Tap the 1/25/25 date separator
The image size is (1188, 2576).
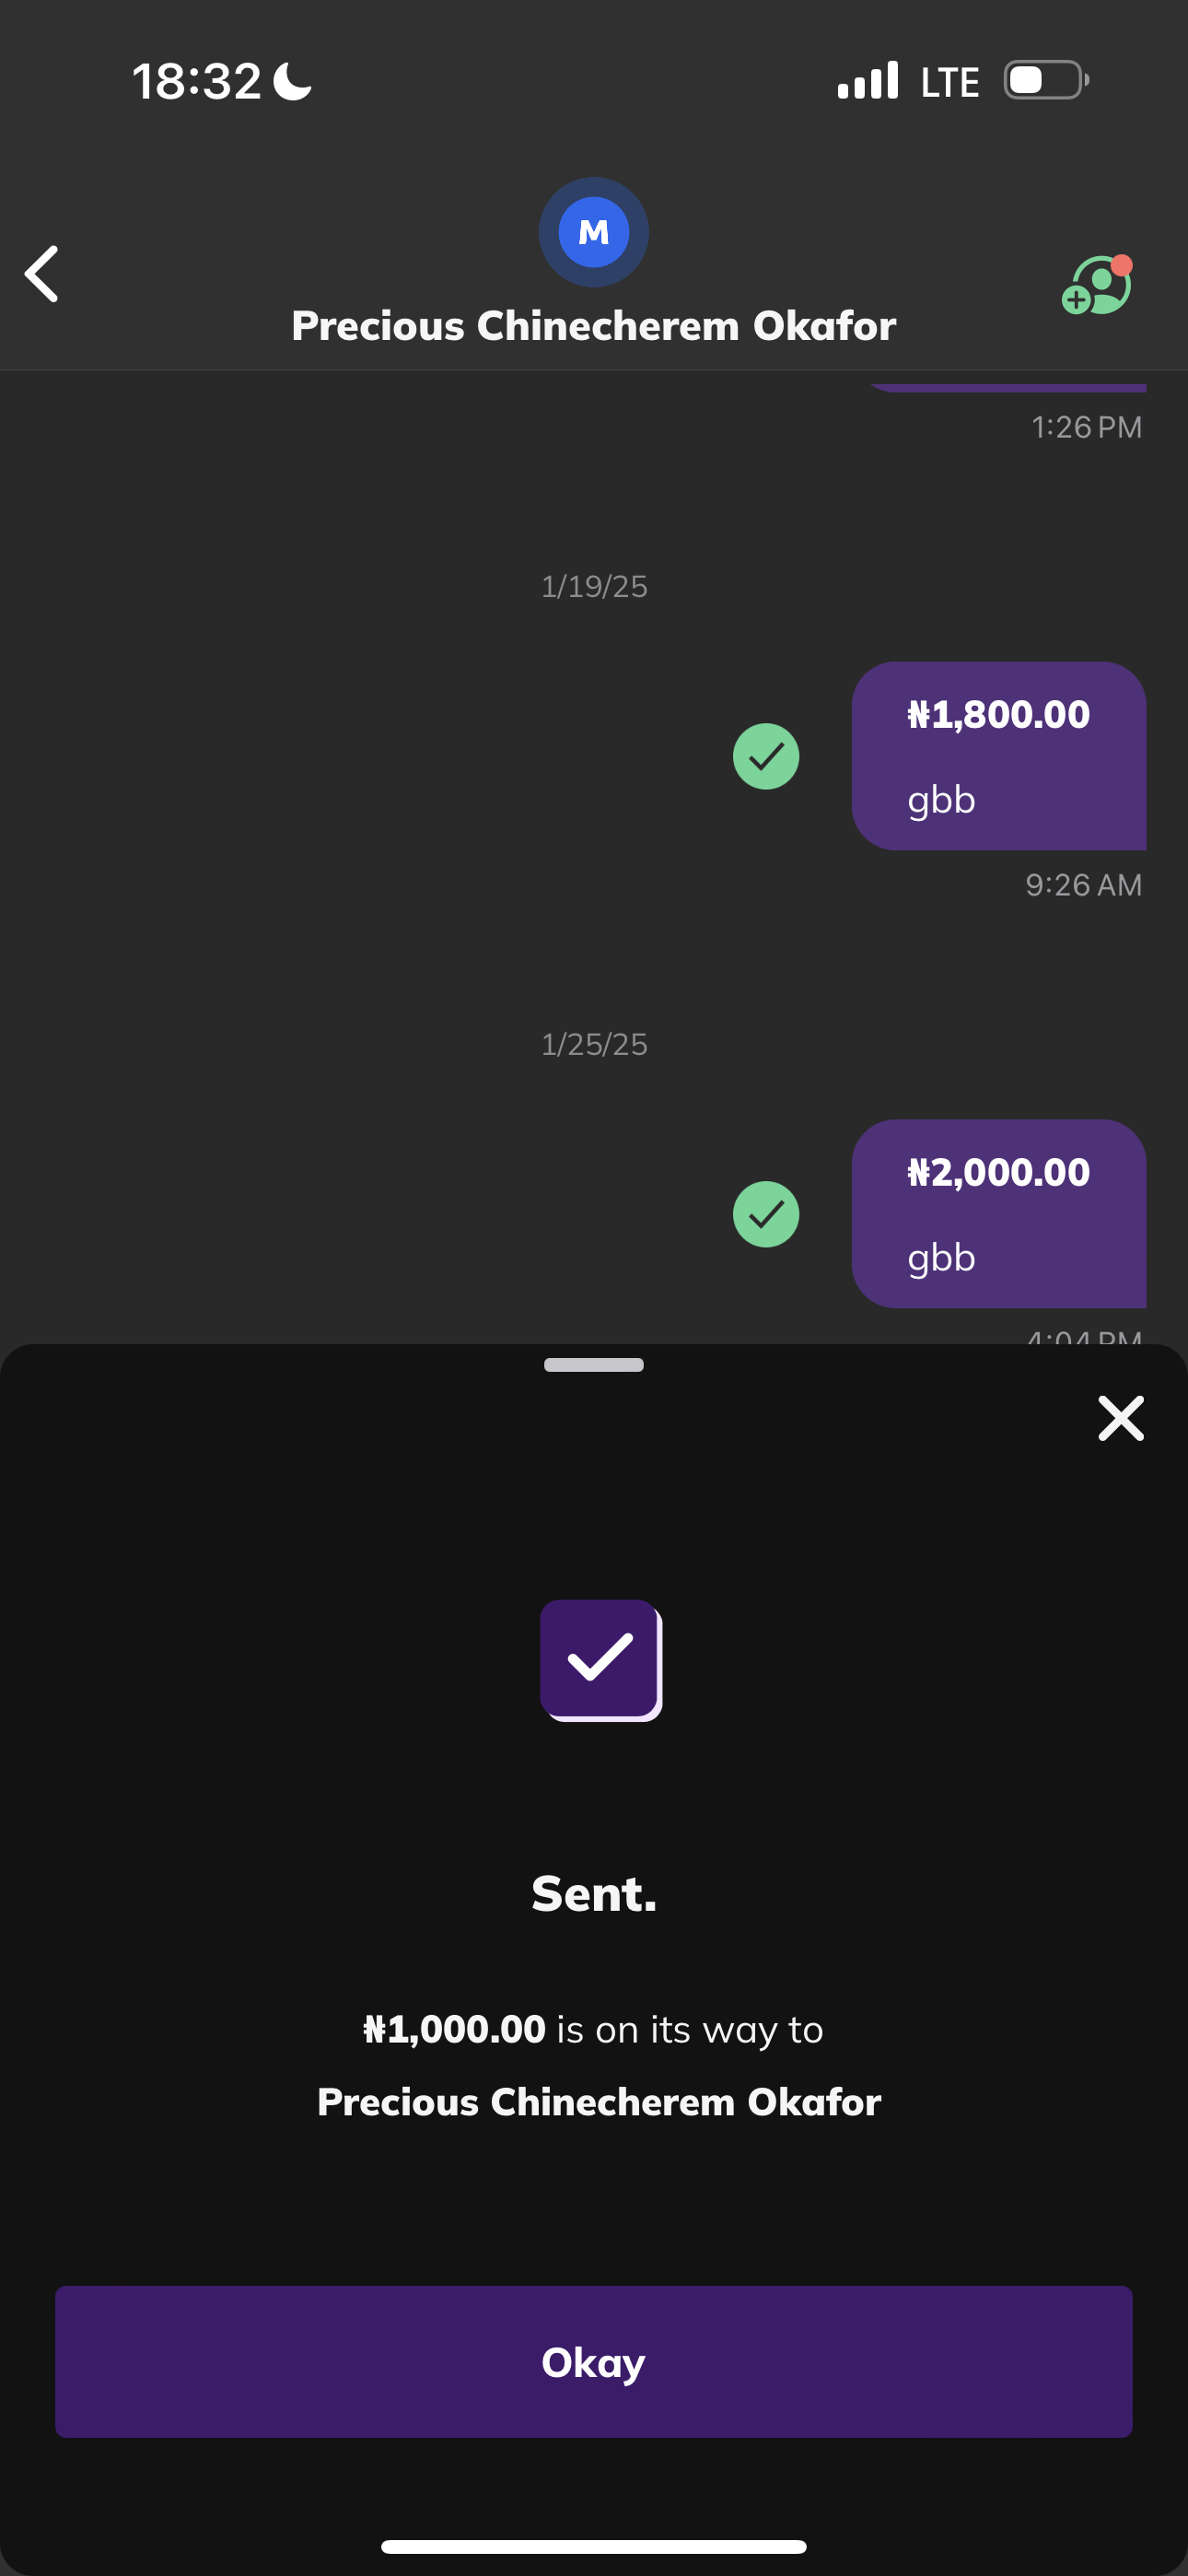pos(594,1044)
